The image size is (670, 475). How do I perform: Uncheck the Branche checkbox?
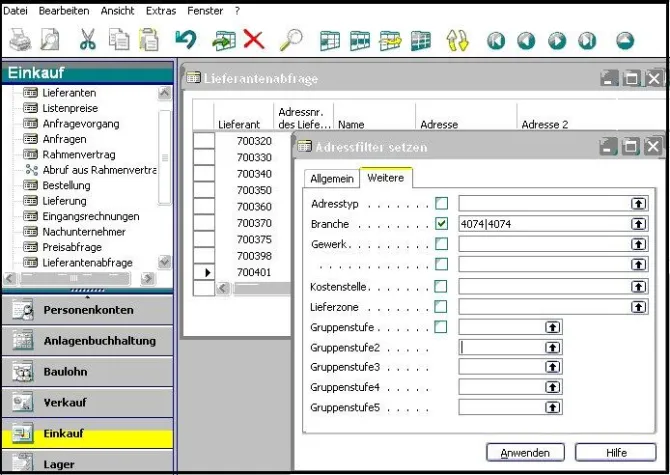tap(441, 224)
